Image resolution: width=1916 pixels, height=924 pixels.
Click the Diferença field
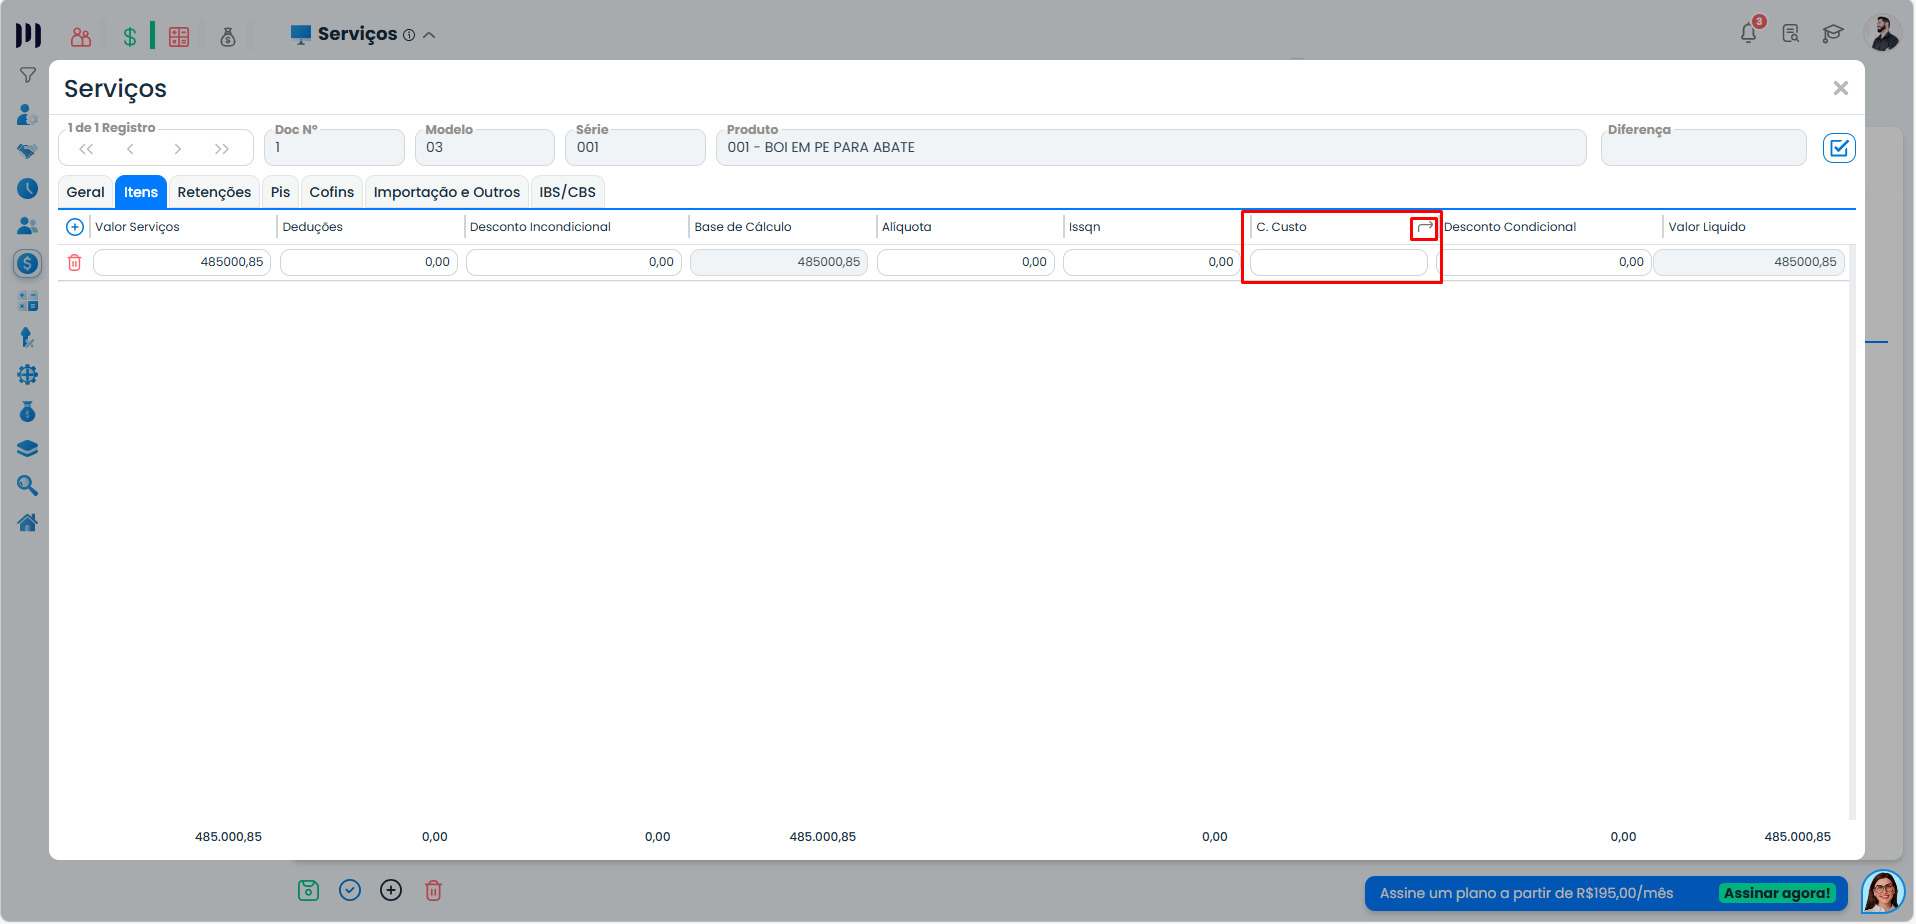(x=1703, y=147)
